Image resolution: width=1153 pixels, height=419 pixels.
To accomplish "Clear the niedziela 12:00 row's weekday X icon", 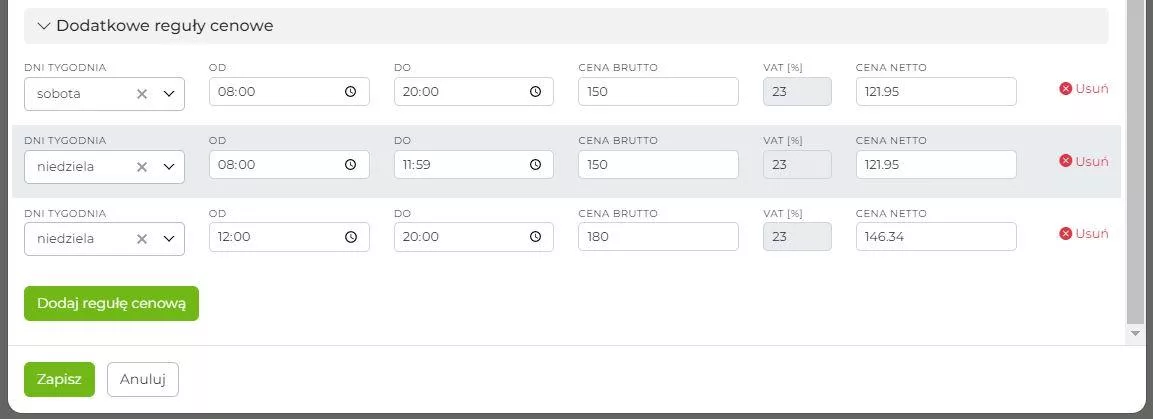I will coord(142,239).
